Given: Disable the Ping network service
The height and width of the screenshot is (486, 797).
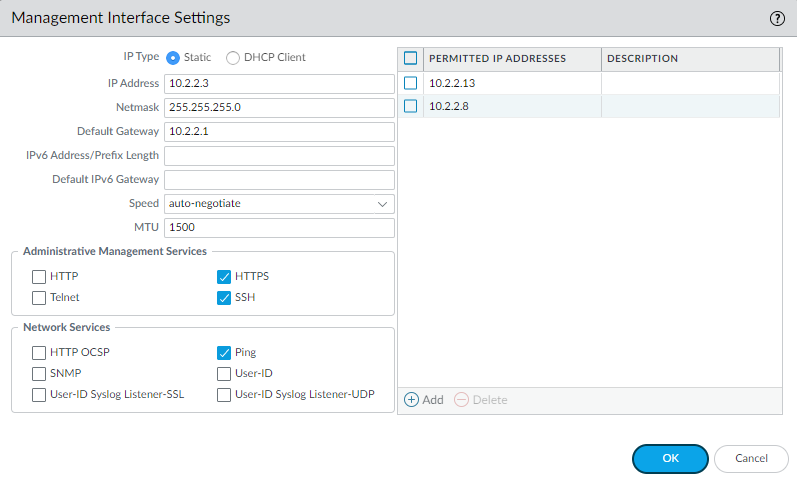Looking at the screenshot, I should pos(224,353).
